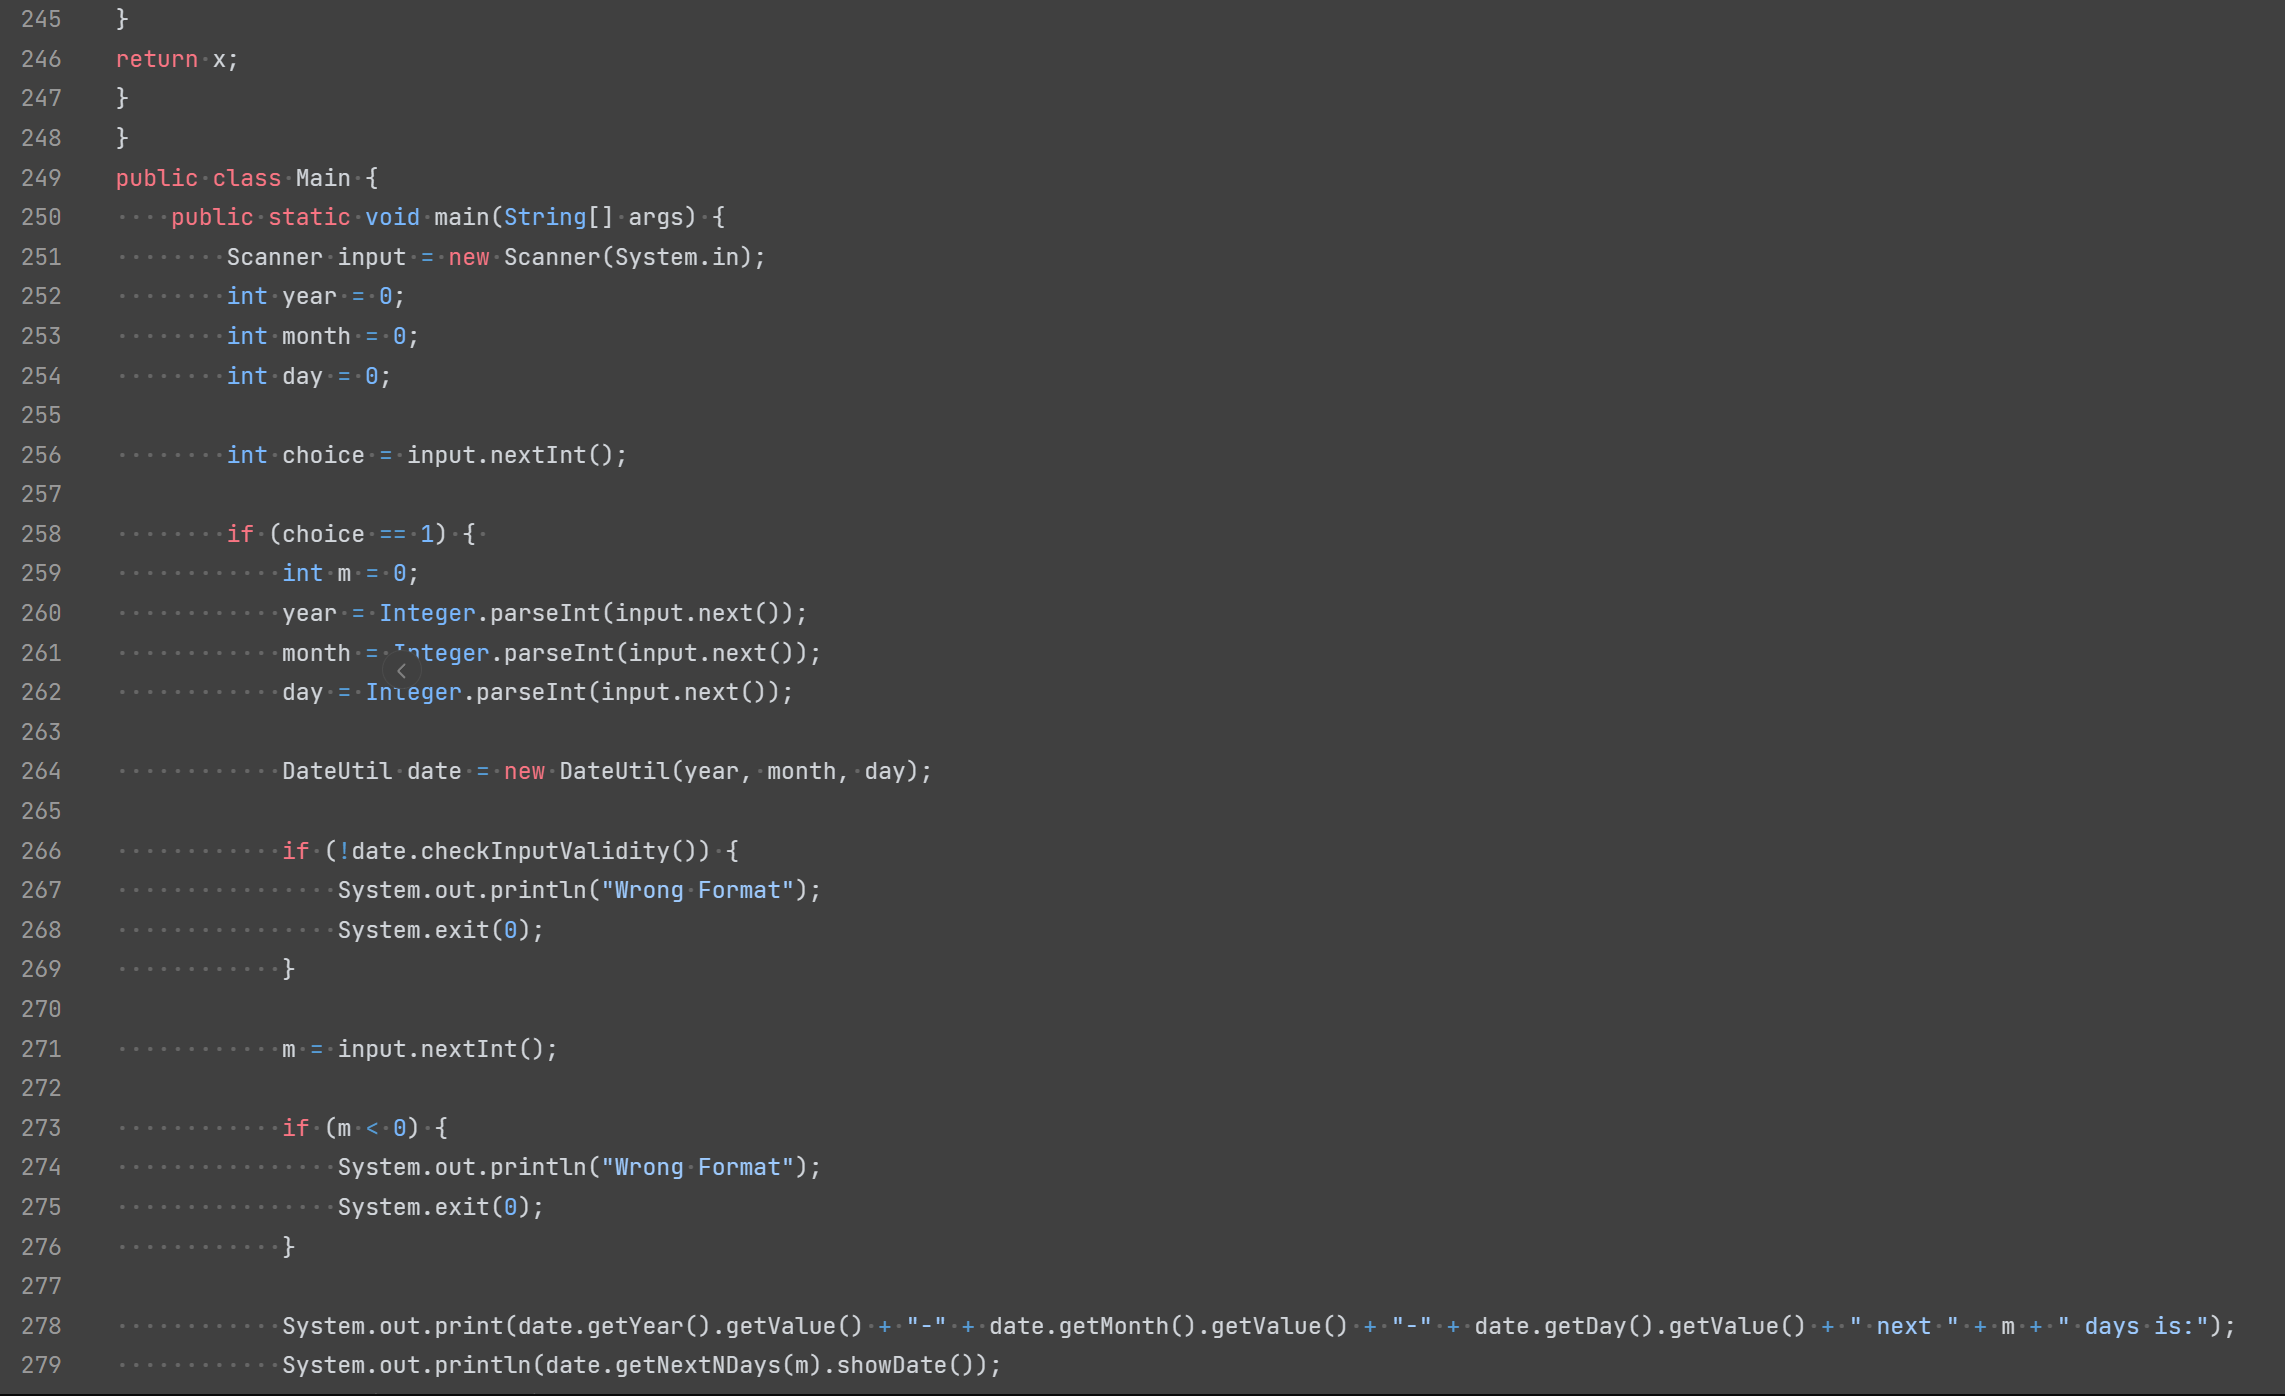Click 'DateUtil' constructor call after new

[614, 771]
